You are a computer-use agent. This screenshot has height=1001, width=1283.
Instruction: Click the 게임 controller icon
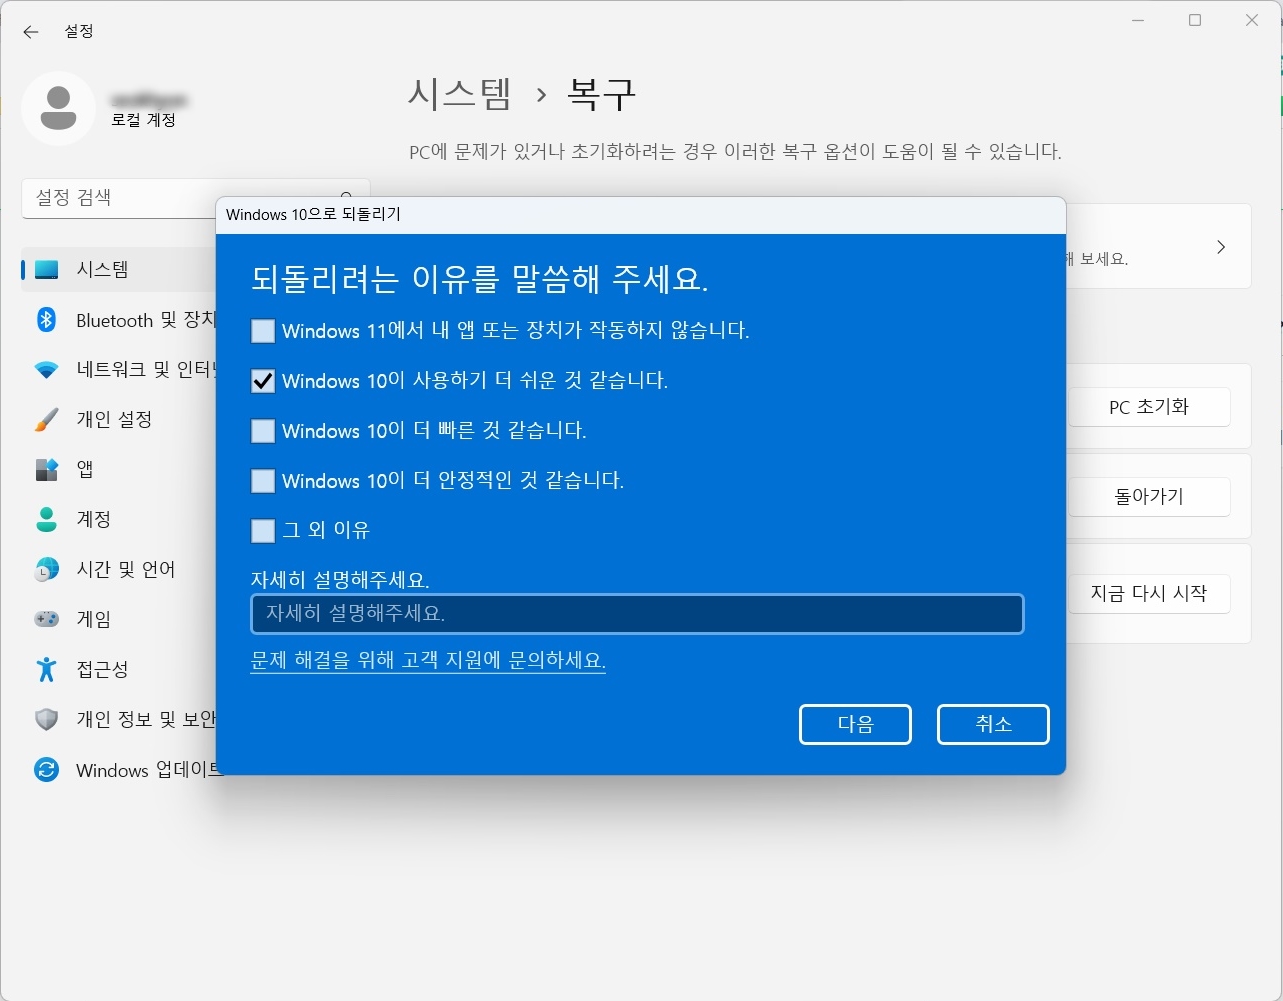pos(46,619)
